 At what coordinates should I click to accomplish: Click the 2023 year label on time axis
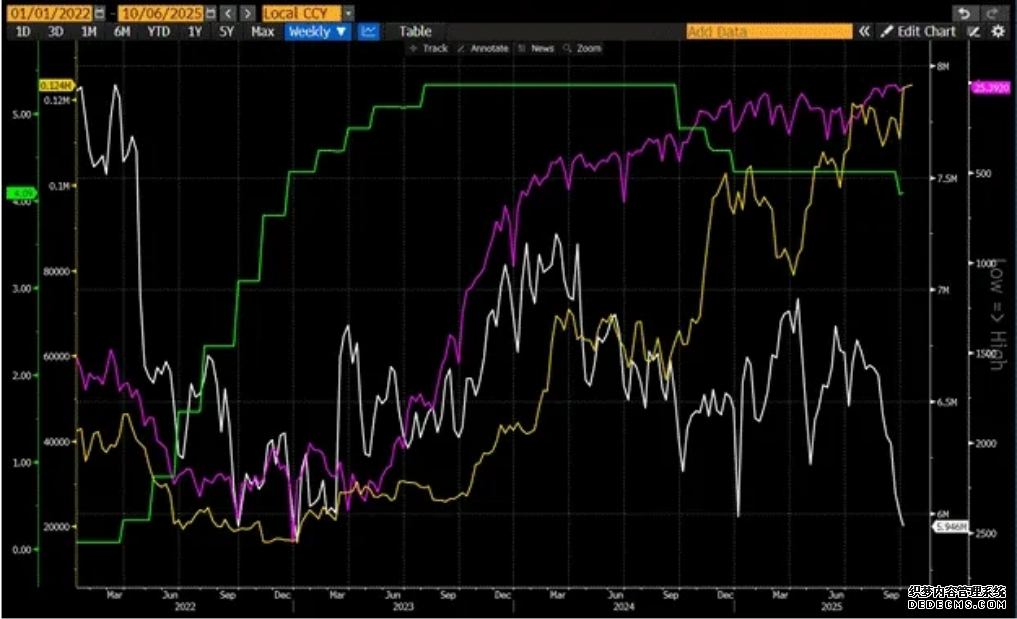point(403,607)
